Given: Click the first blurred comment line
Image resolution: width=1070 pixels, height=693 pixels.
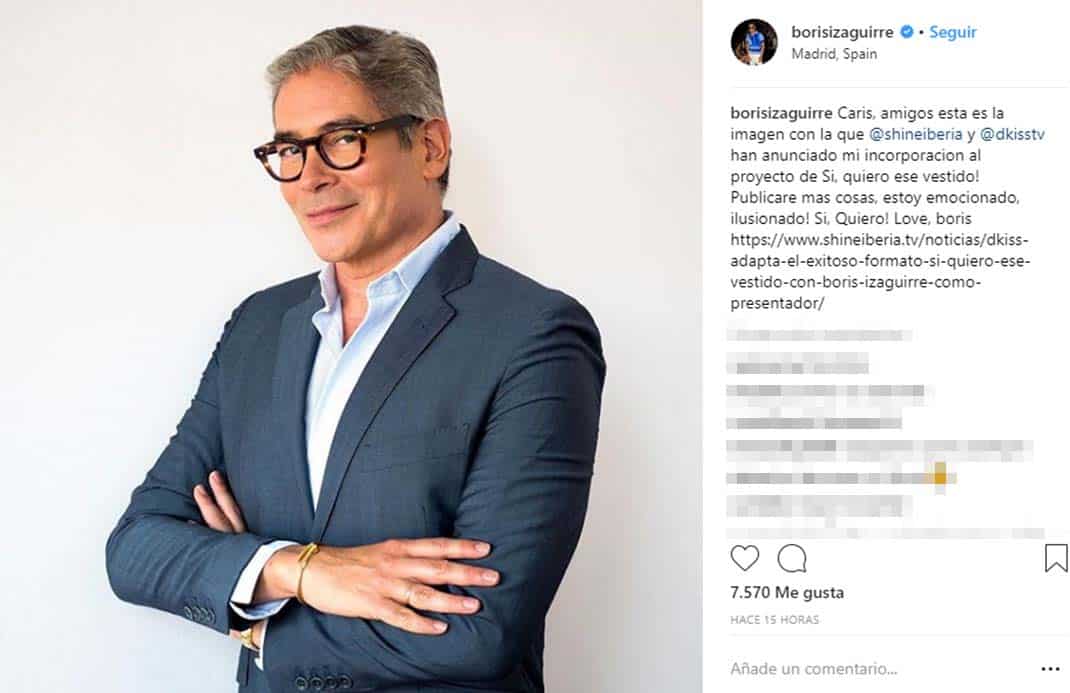Looking at the screenshot, I should (820, 335).
